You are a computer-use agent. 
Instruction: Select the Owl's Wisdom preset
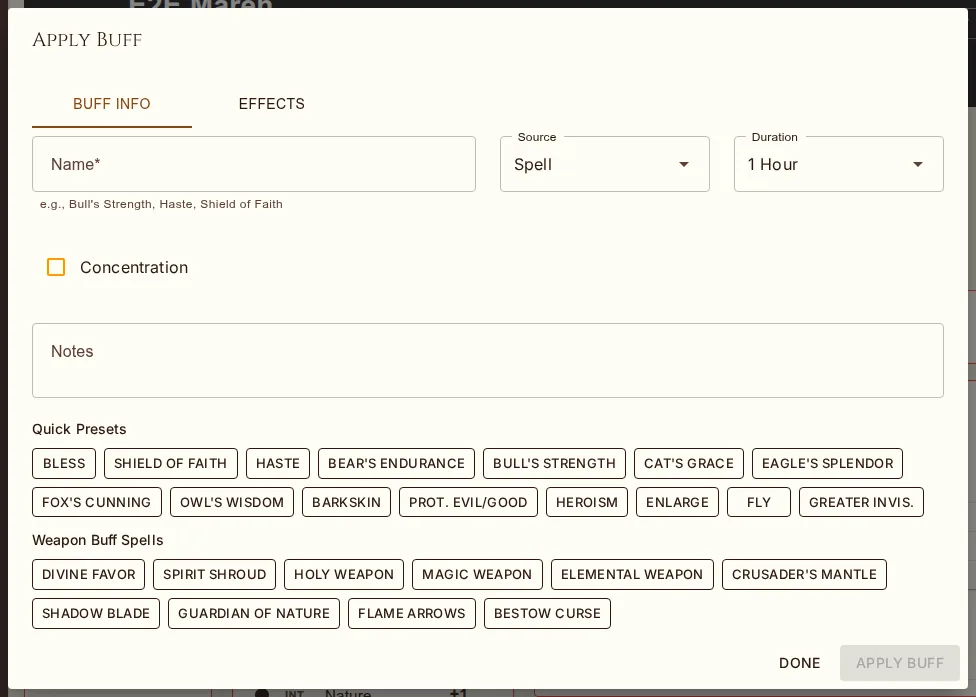[232, 502]
